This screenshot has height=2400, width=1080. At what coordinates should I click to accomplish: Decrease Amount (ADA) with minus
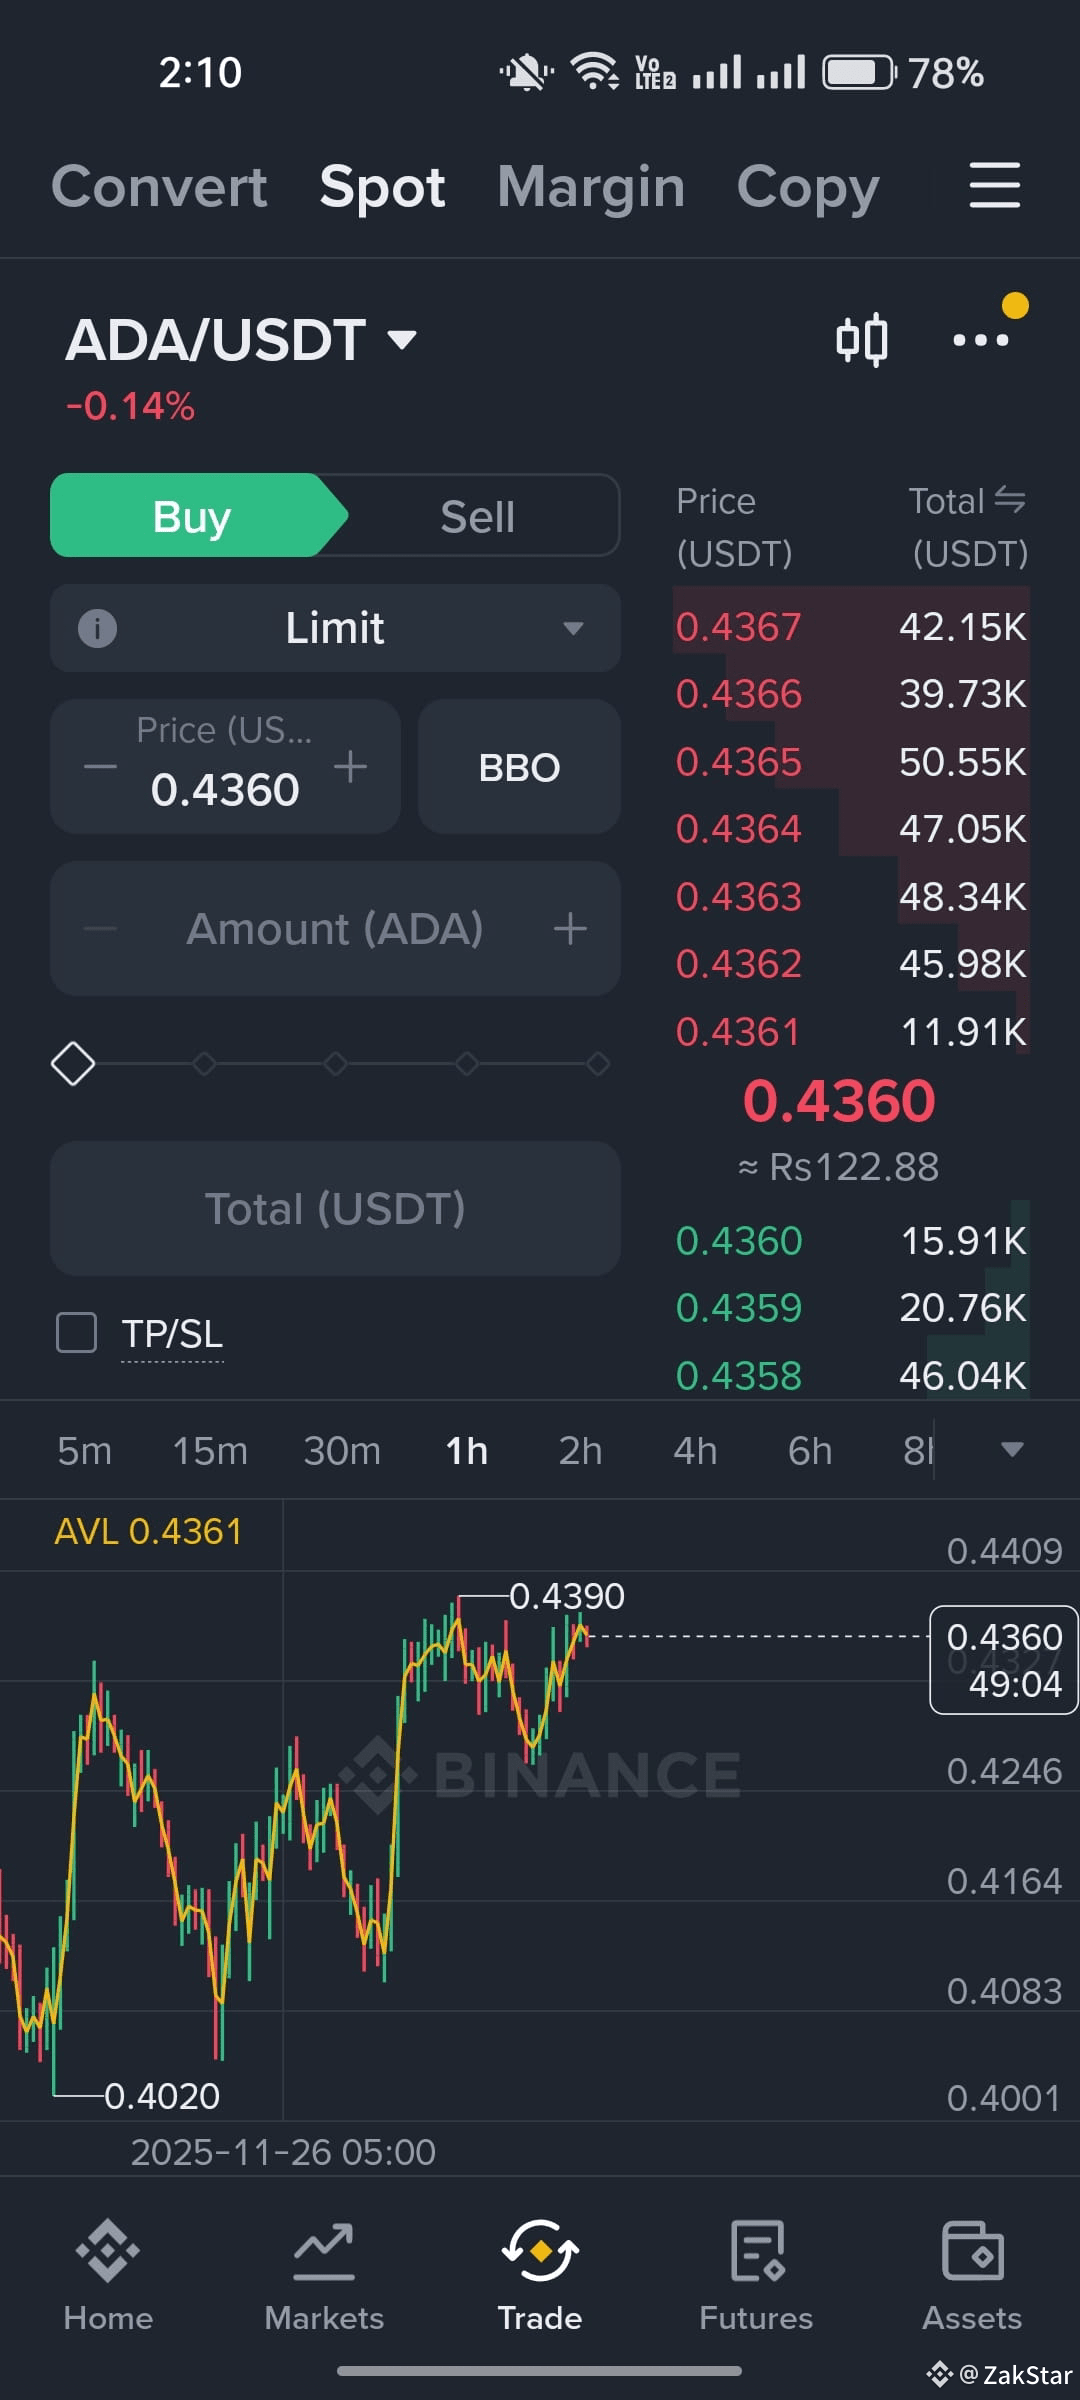(100, 929)
